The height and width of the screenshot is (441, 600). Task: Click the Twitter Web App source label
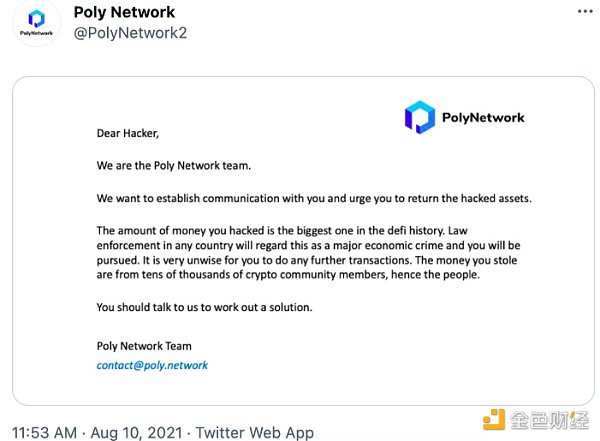coord(255,432)
